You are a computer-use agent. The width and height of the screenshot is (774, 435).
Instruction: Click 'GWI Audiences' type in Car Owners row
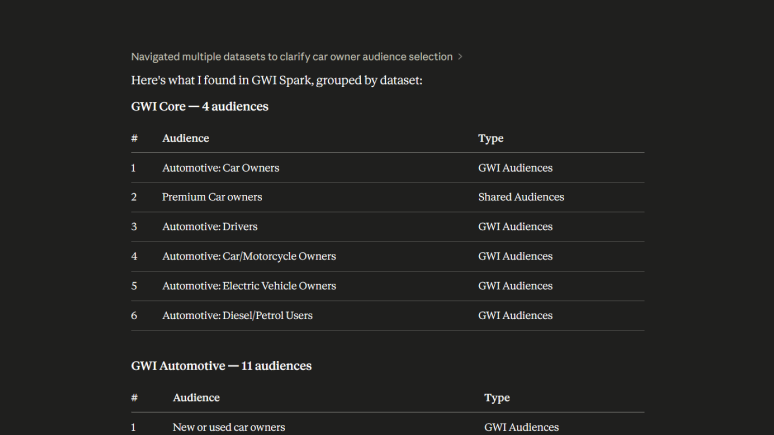[x=515, y=168]
